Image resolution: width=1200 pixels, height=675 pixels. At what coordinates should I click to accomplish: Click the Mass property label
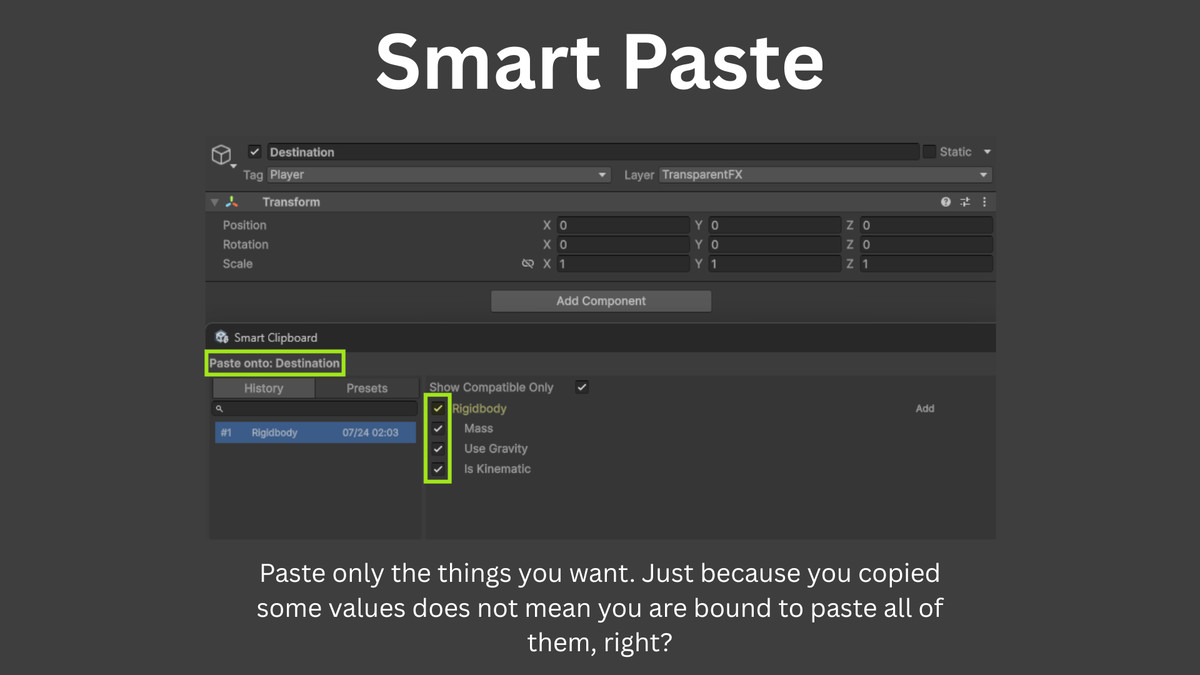pyautogui.click(x=478, y=428)
